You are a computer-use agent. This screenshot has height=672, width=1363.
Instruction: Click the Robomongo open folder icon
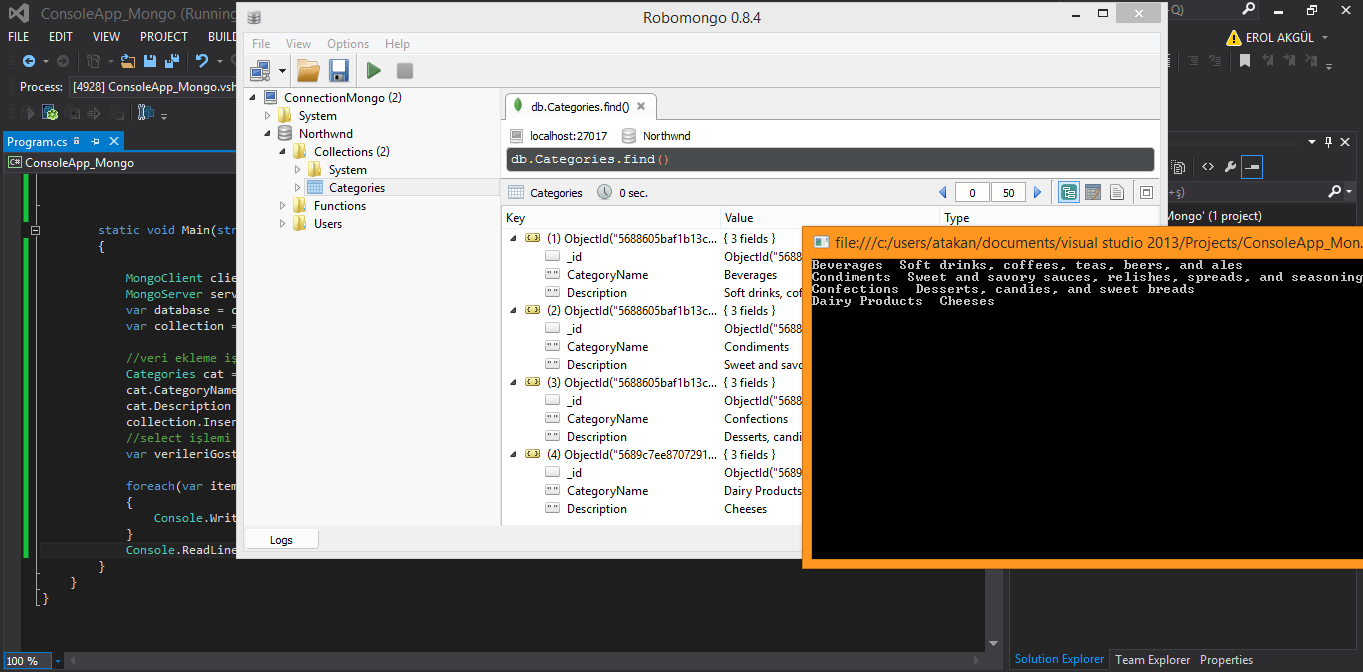(309, 71)
